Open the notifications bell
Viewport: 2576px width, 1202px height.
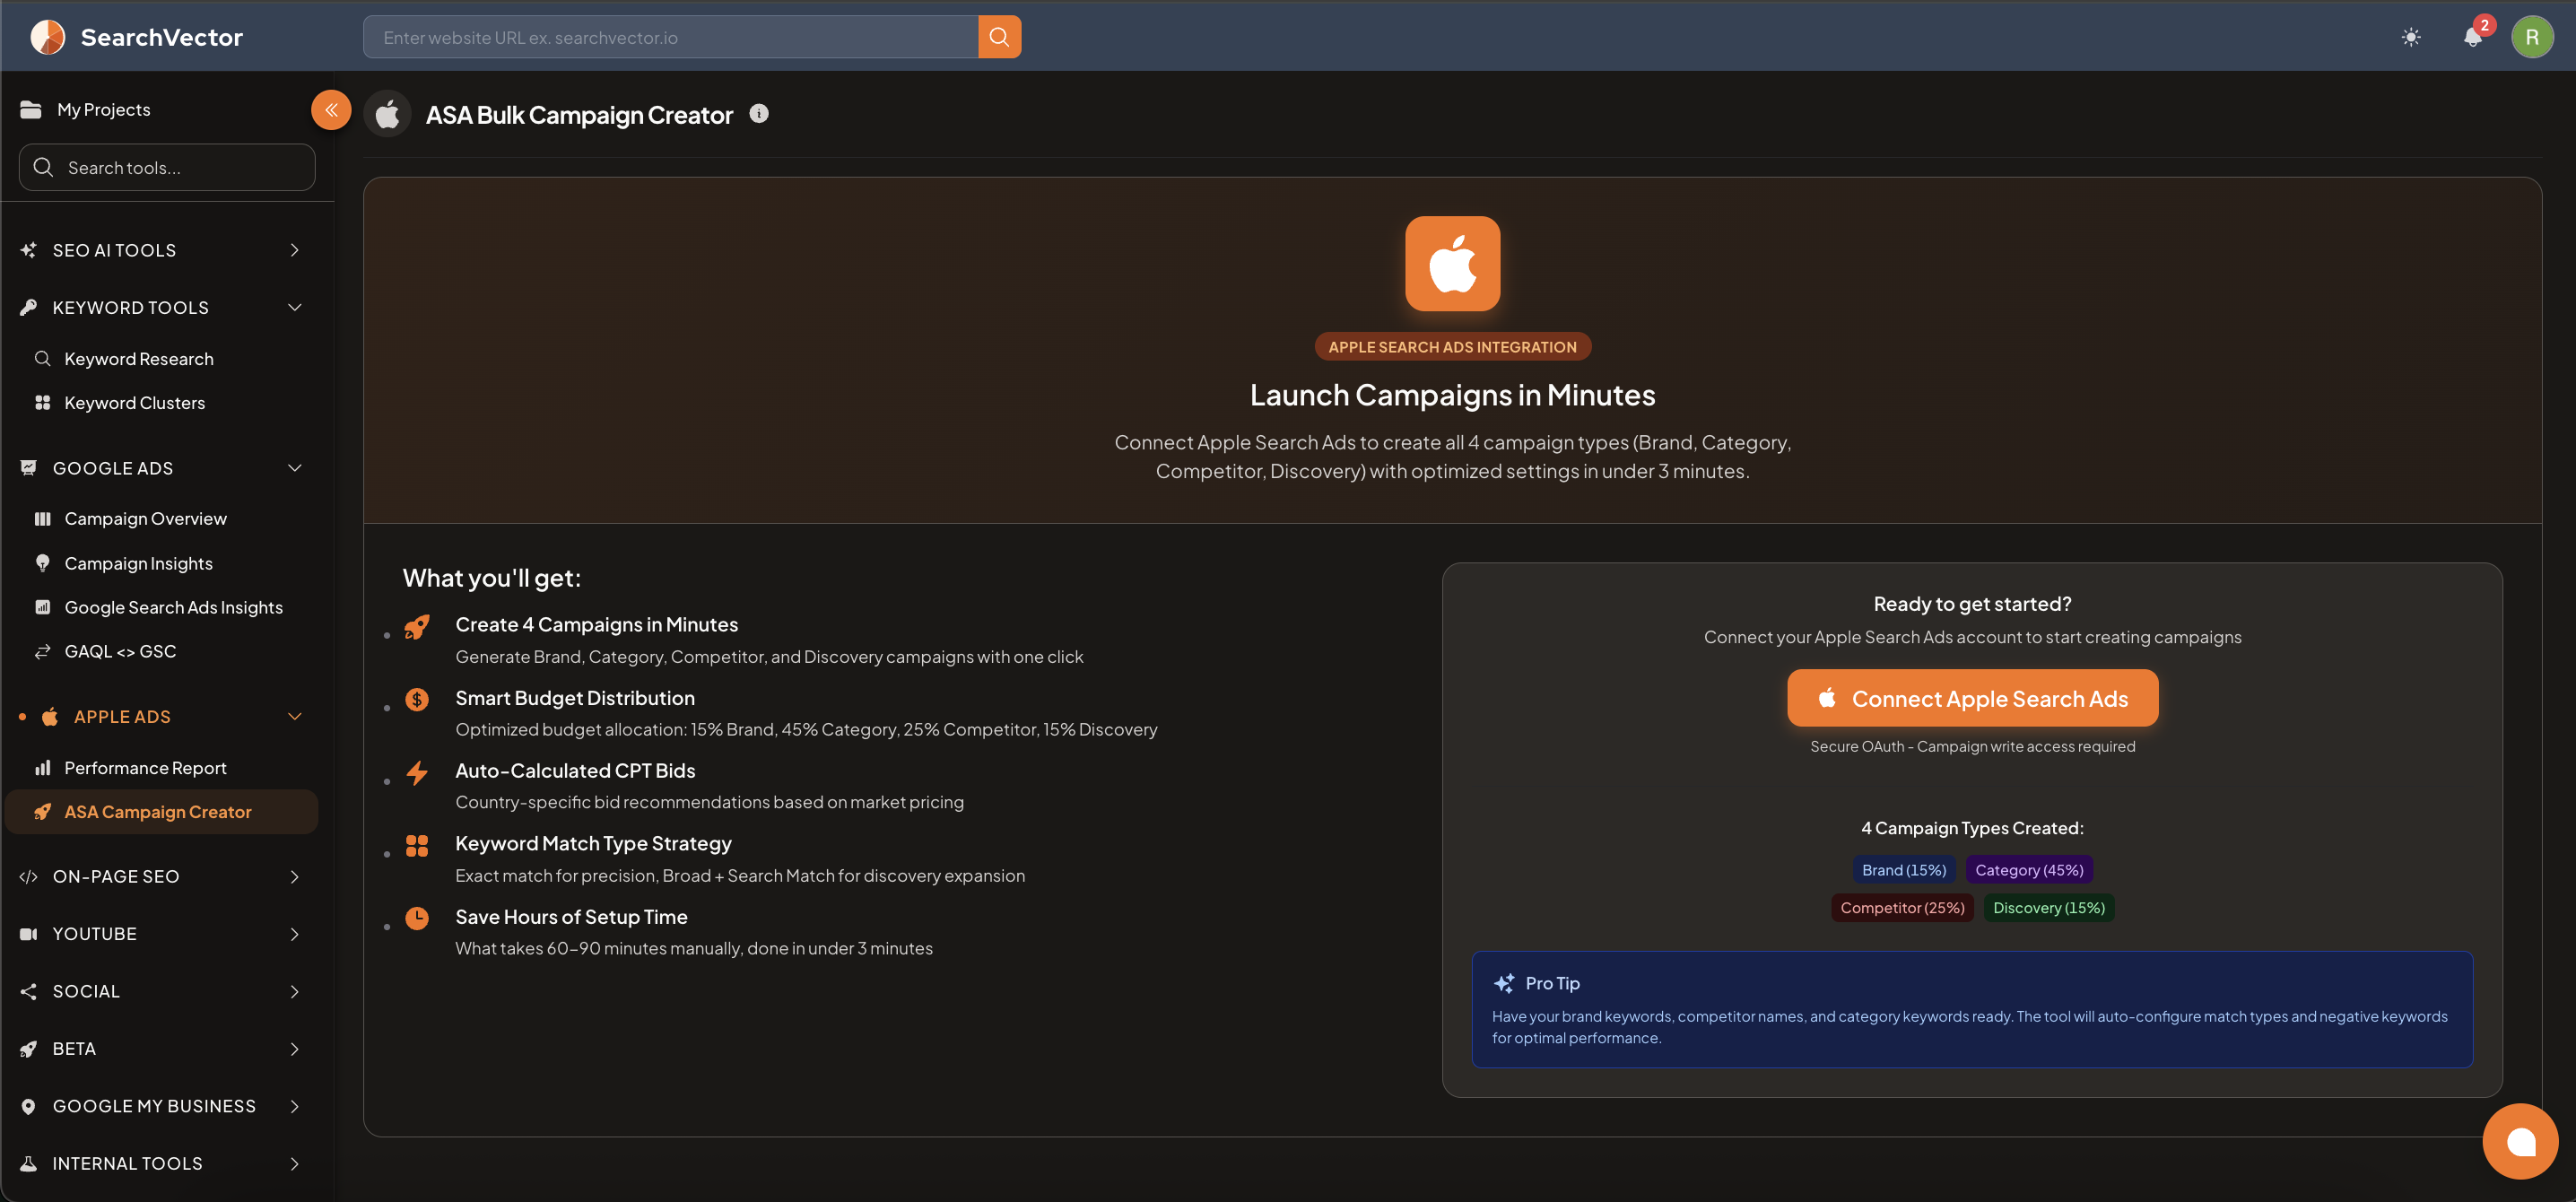click(x=2472, y=37)
